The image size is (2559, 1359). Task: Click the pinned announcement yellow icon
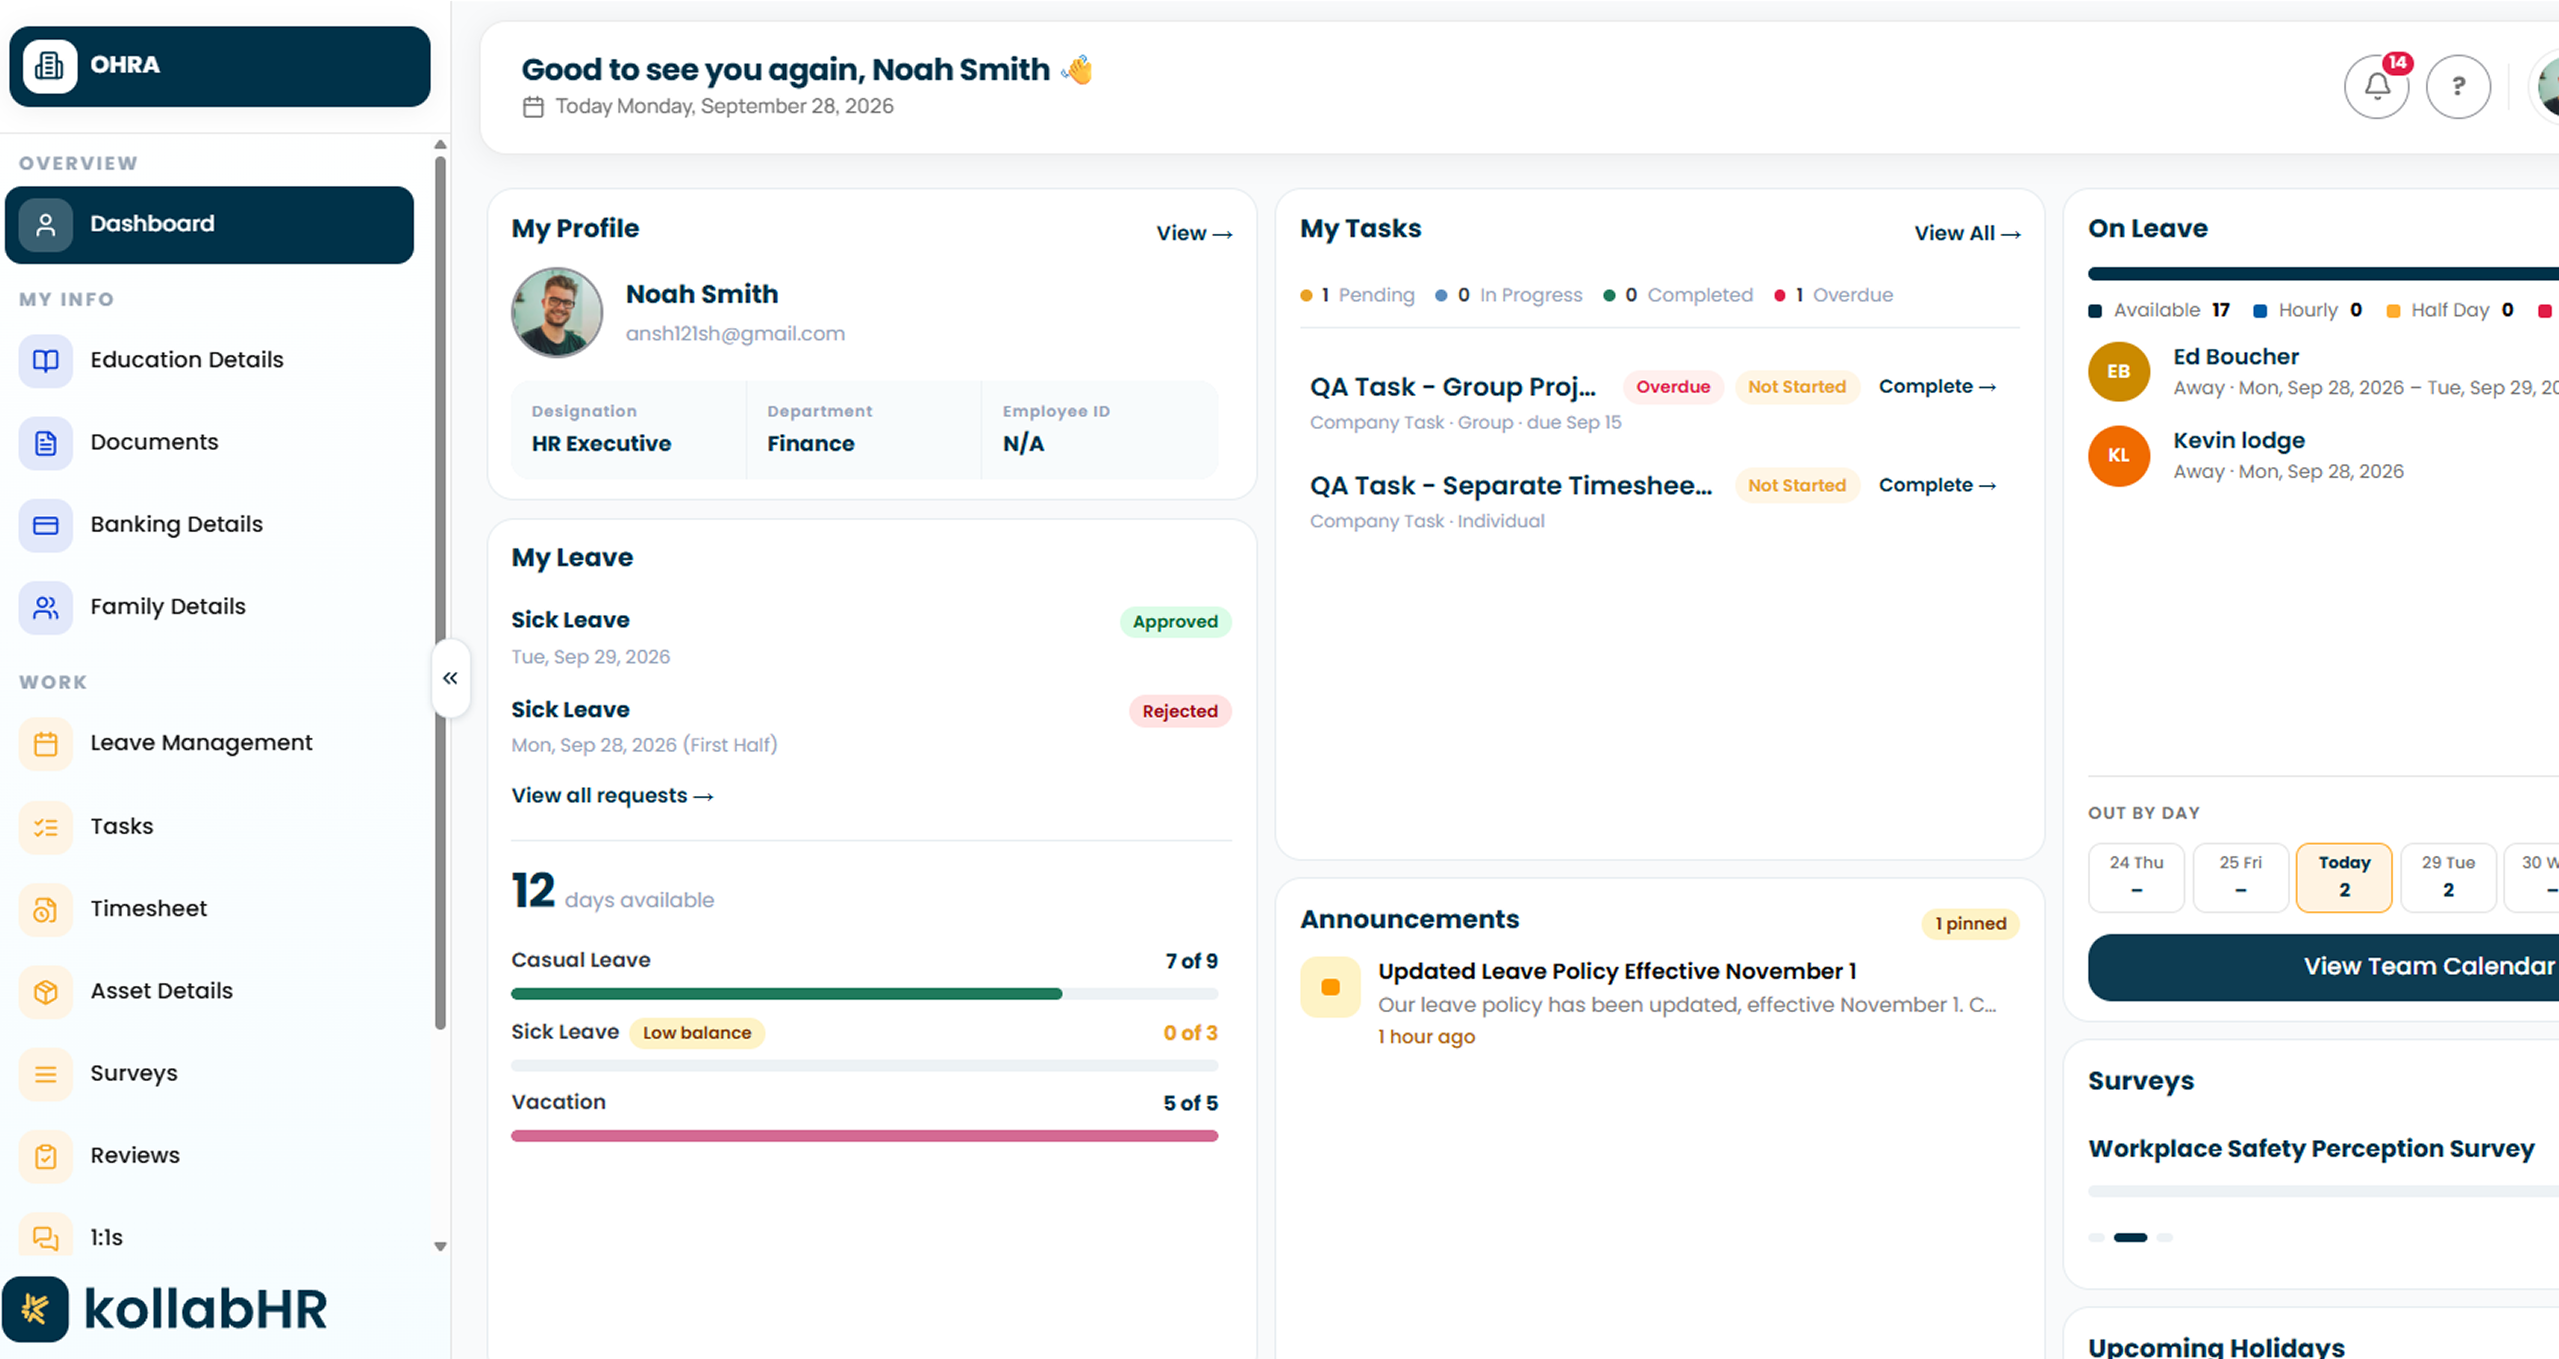[x=1330, y=987]
